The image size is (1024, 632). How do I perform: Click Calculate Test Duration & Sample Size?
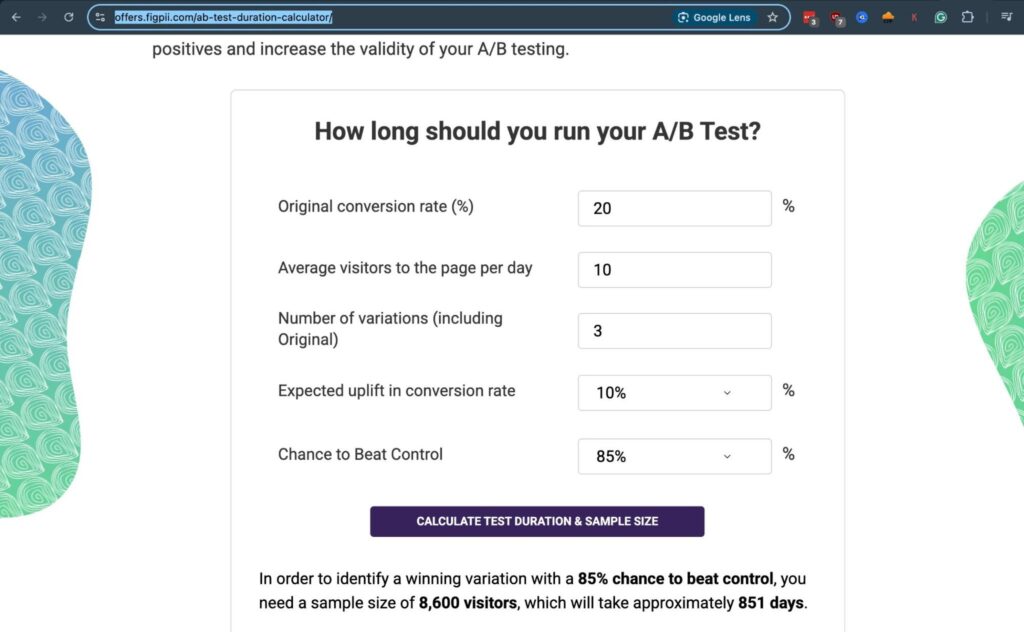537,521
